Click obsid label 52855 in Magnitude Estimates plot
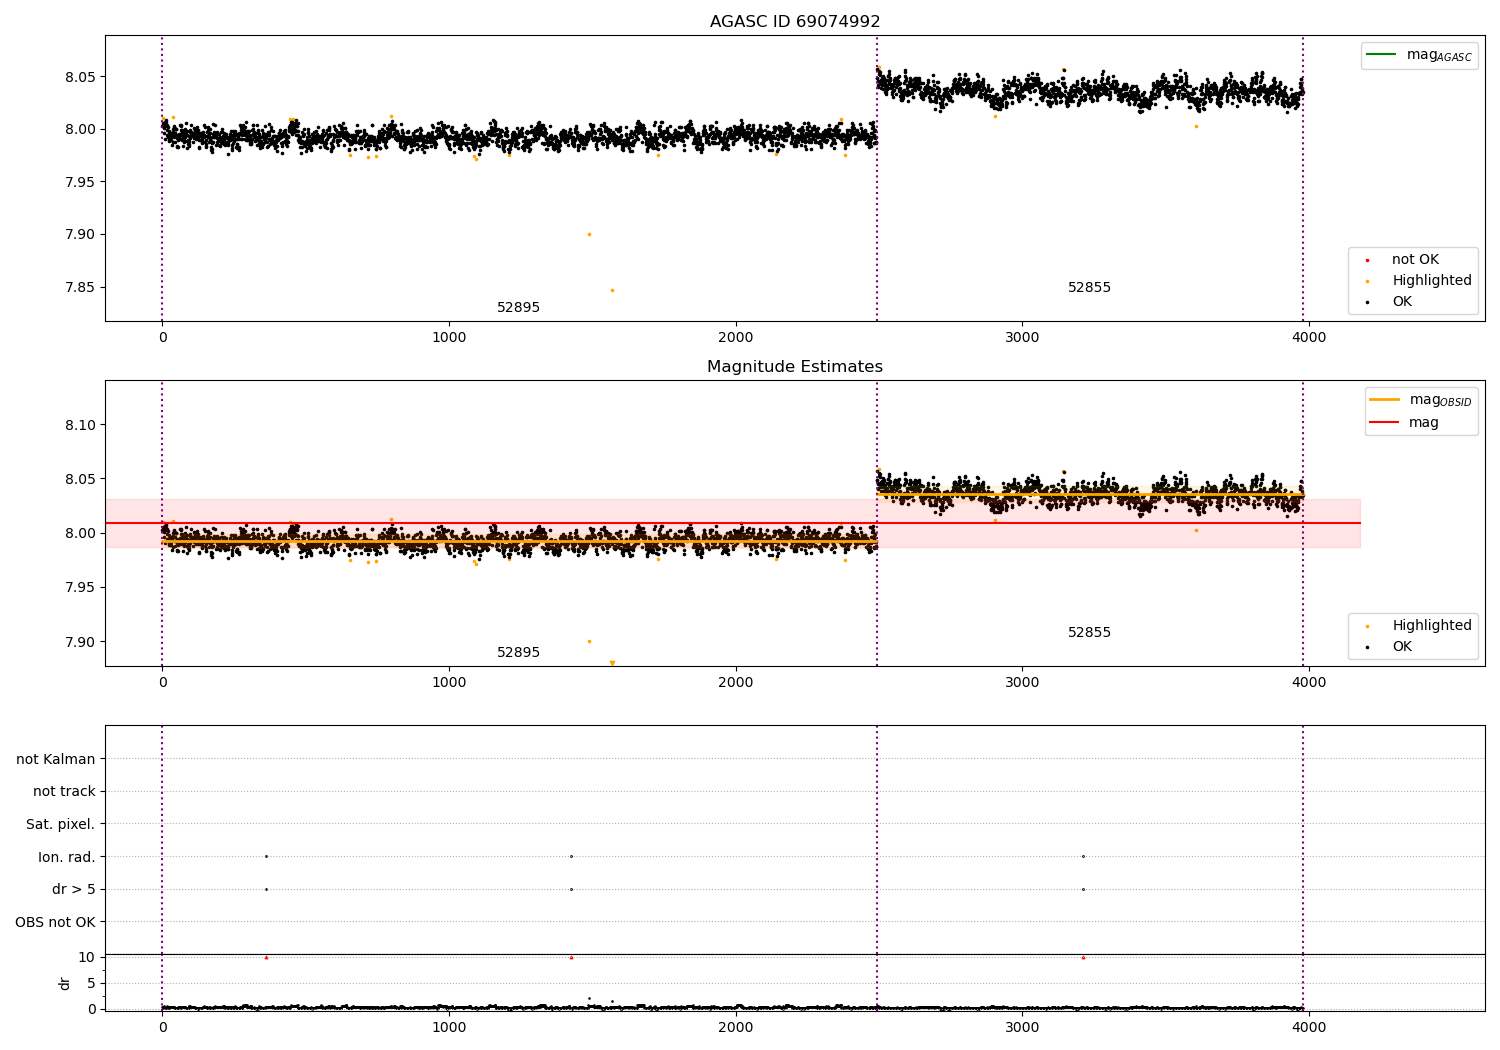 pos(1089,633)
